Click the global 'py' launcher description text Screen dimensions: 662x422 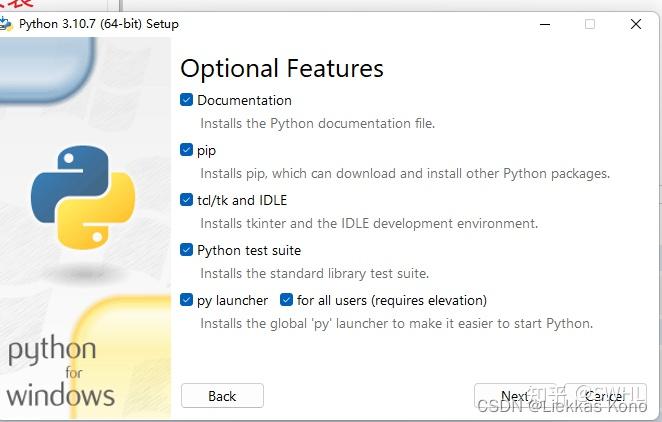tap(396, 323)
